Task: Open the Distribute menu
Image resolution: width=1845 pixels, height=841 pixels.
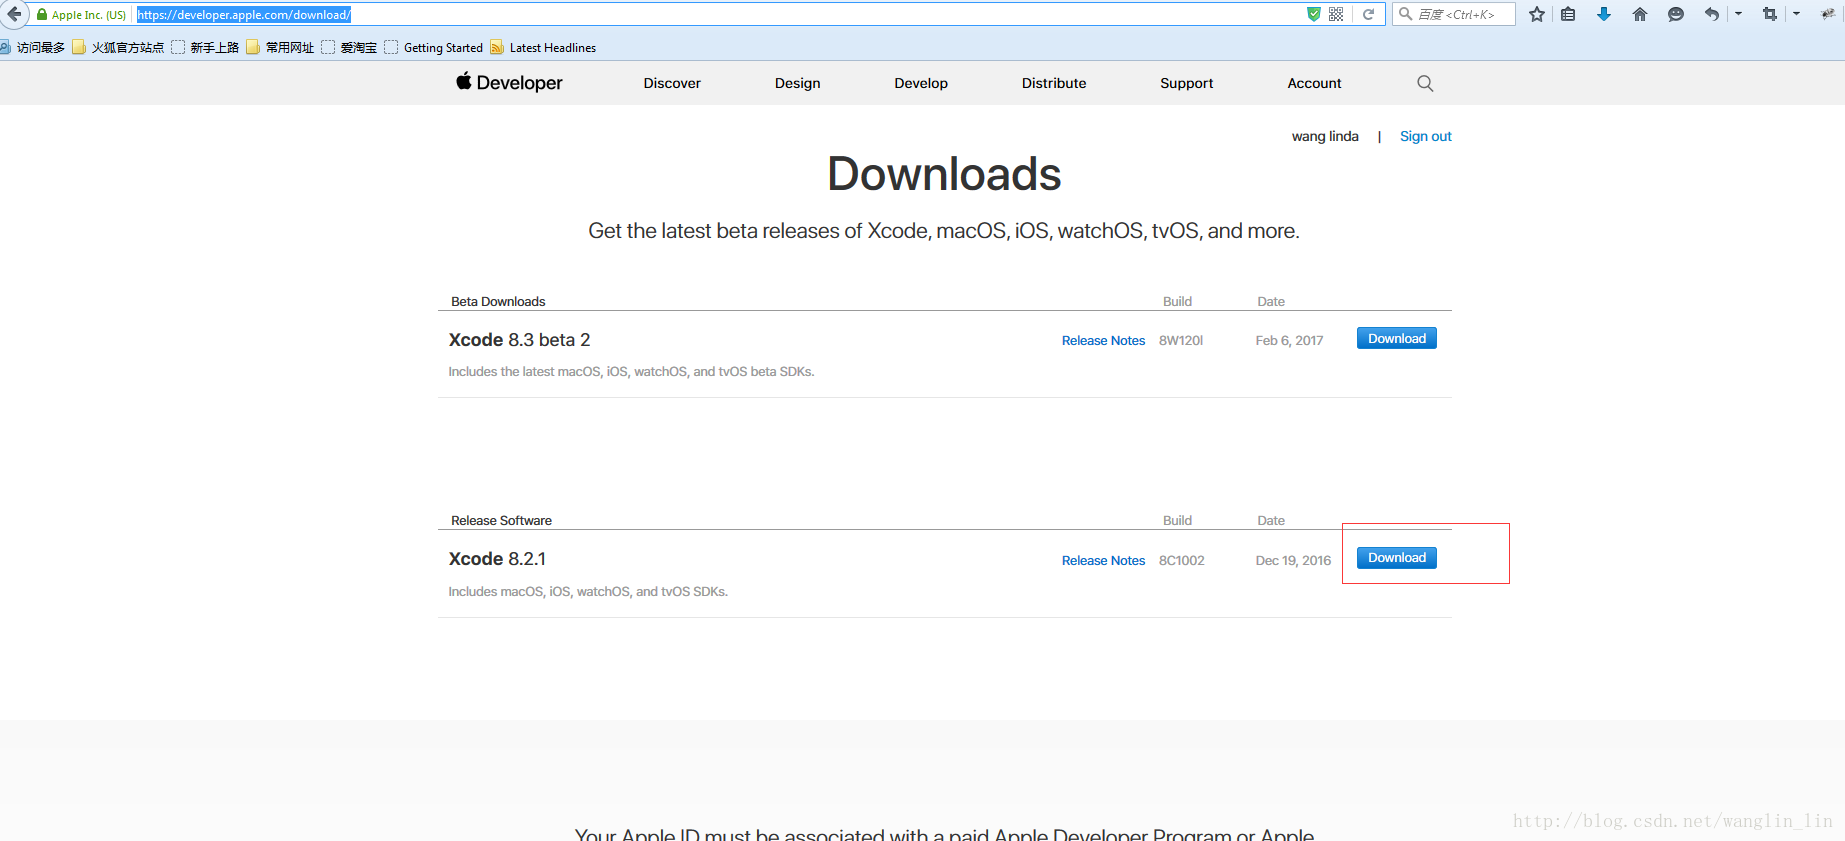Action: [x=1054, y=83]
